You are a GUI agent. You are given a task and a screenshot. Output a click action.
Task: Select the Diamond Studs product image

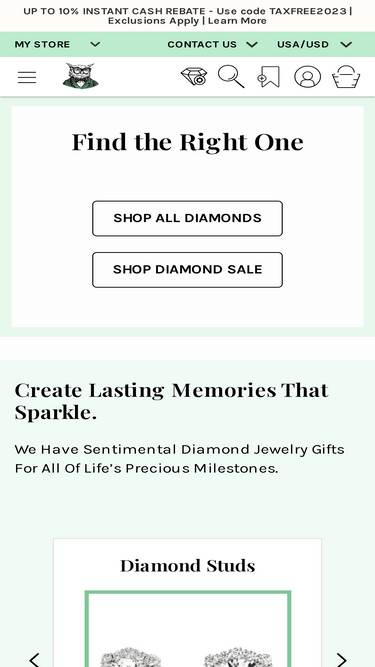pyautogui.click(x=188, y=629)
